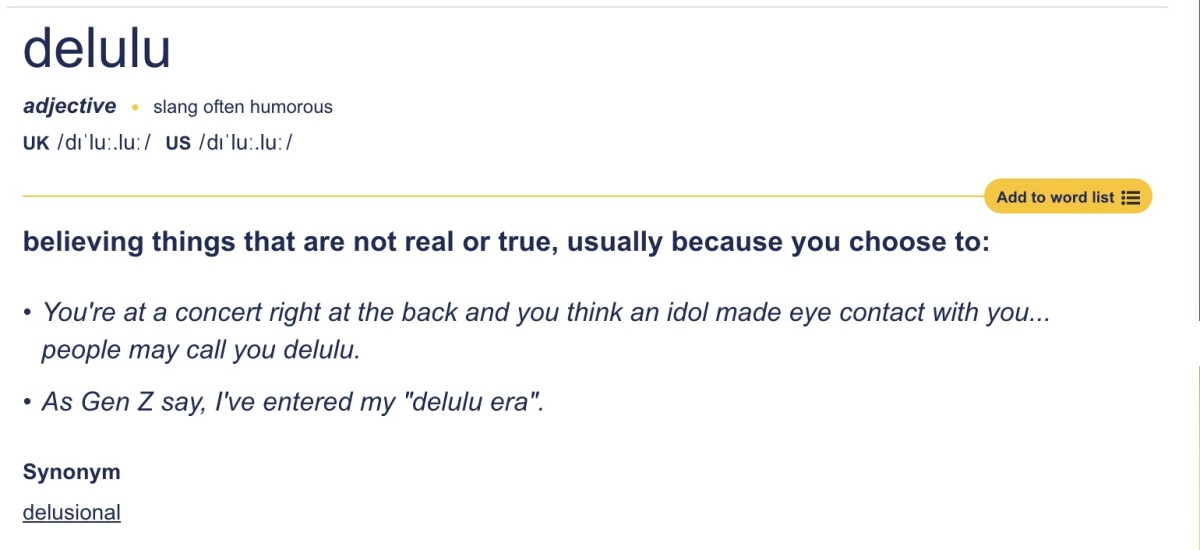Select the UK phonetic transcription
This screenshot has width=1200, height=550.
click(104, 143)
